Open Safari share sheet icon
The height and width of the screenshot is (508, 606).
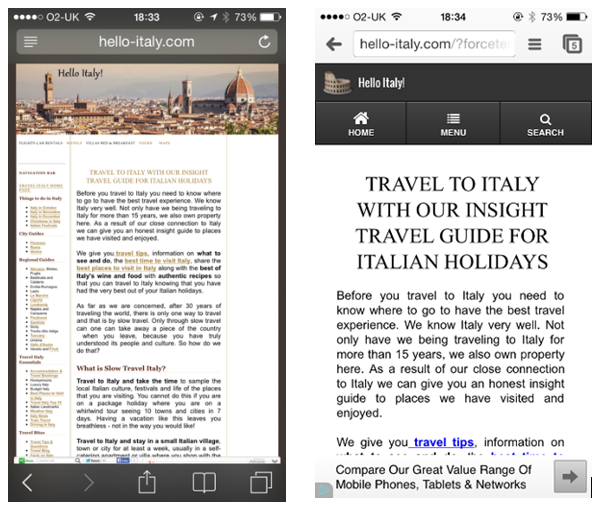click(147, 481)
